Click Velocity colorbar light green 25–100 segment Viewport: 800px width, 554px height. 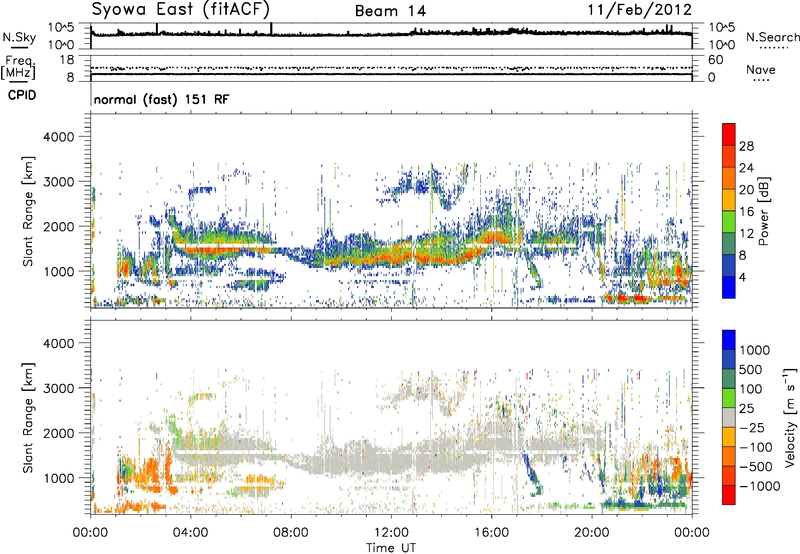pyautogui.click(x=729, y=398)
